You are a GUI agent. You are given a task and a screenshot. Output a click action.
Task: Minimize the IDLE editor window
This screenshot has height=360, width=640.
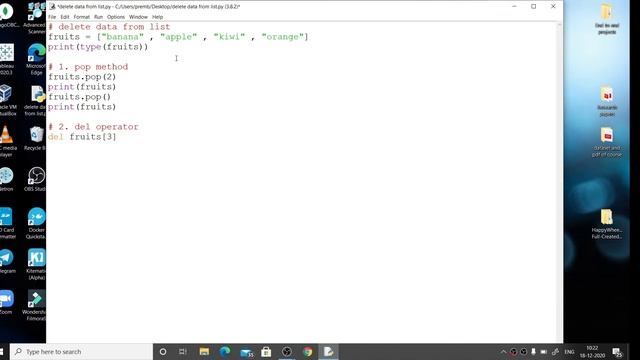(514, 6)
